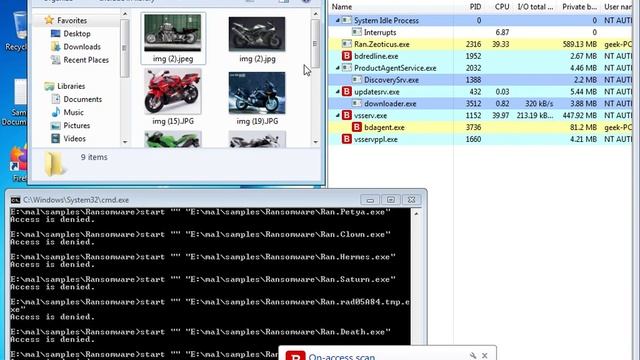
Task: Open Downloads in the Favorites list
Action: click(82, 47)
